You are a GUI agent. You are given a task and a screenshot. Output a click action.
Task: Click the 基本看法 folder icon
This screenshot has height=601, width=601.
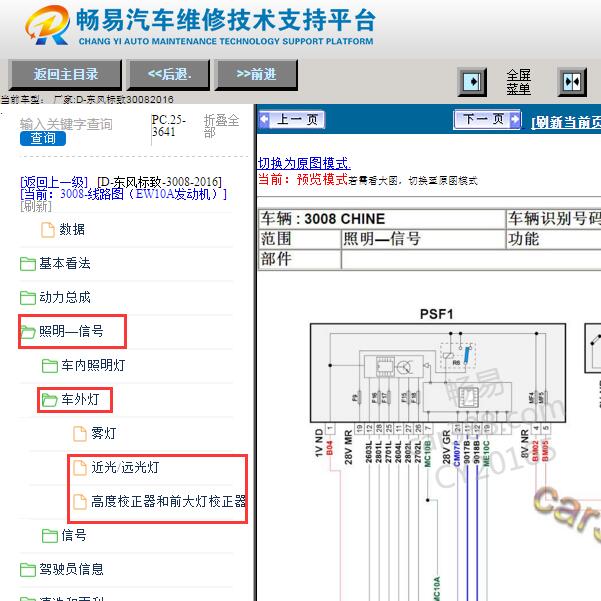(28, 264)
